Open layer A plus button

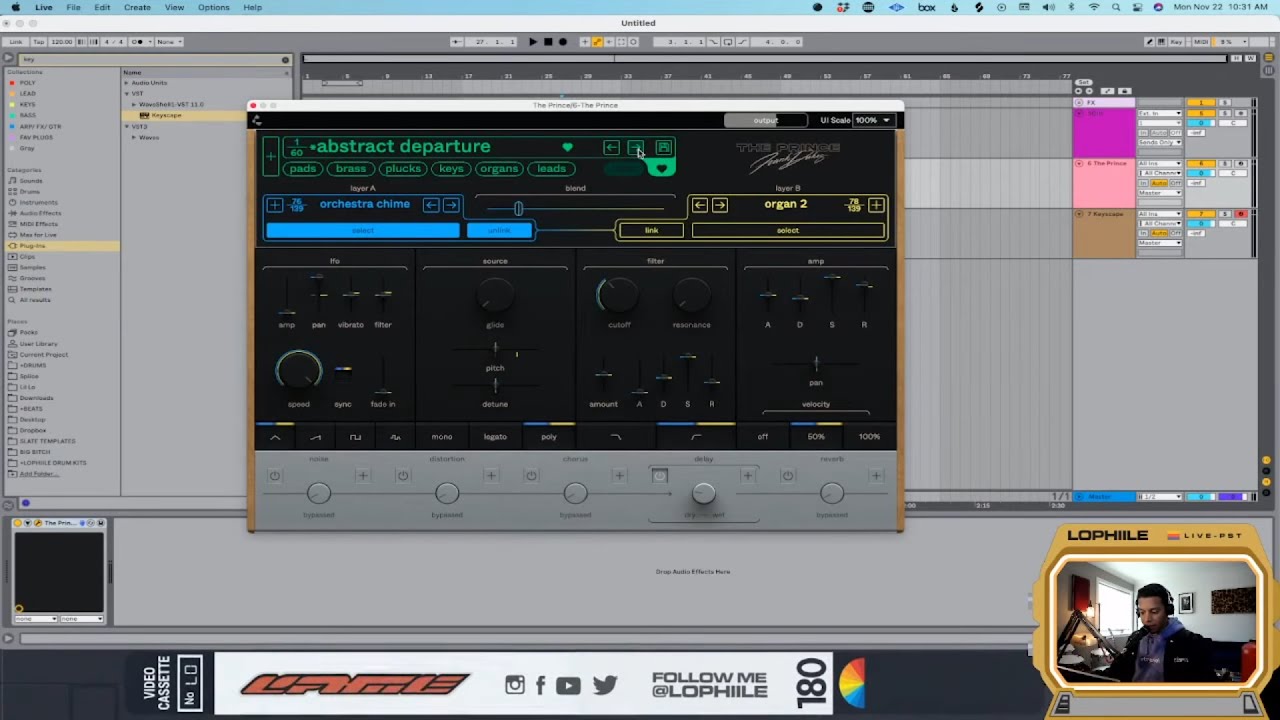[275, 205]
